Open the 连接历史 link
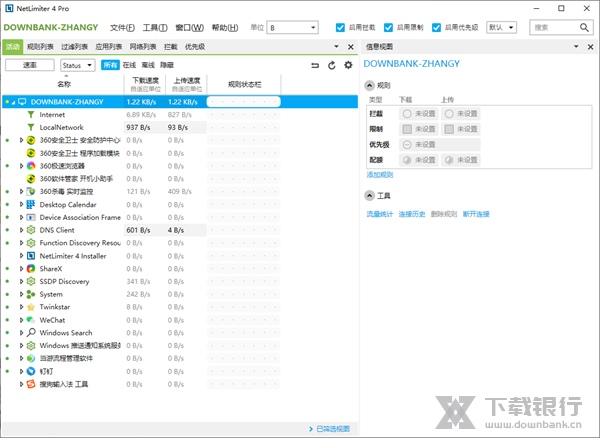The width and height of the screenshot is (600, 438). [x=412, y=214]
